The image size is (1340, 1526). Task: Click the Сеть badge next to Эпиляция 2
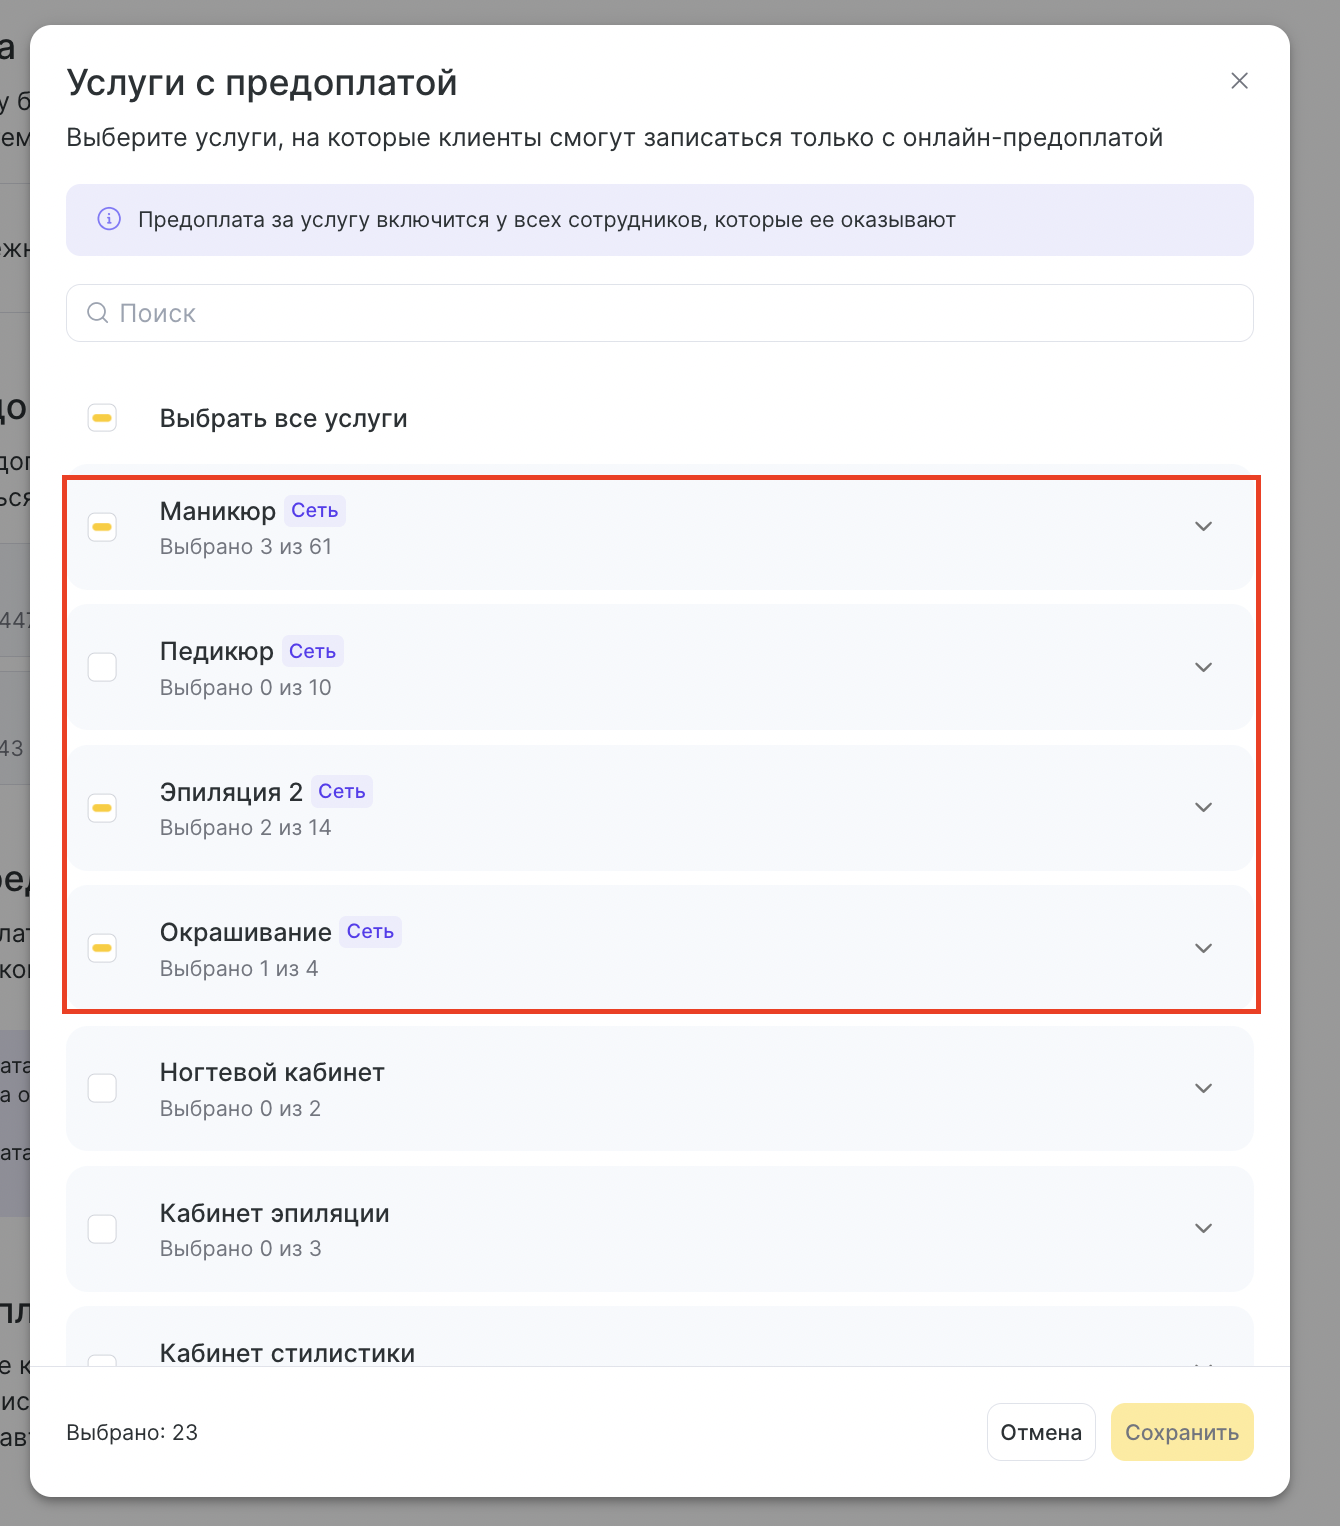pos(342,792)
